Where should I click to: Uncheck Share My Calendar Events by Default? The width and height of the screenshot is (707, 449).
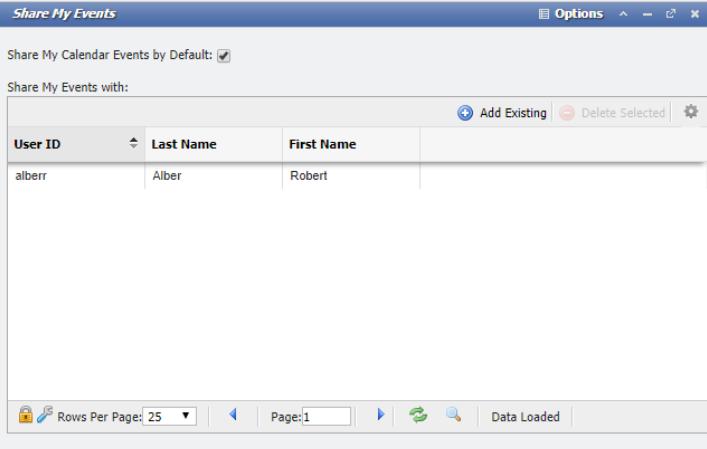[x=224, y=56]
